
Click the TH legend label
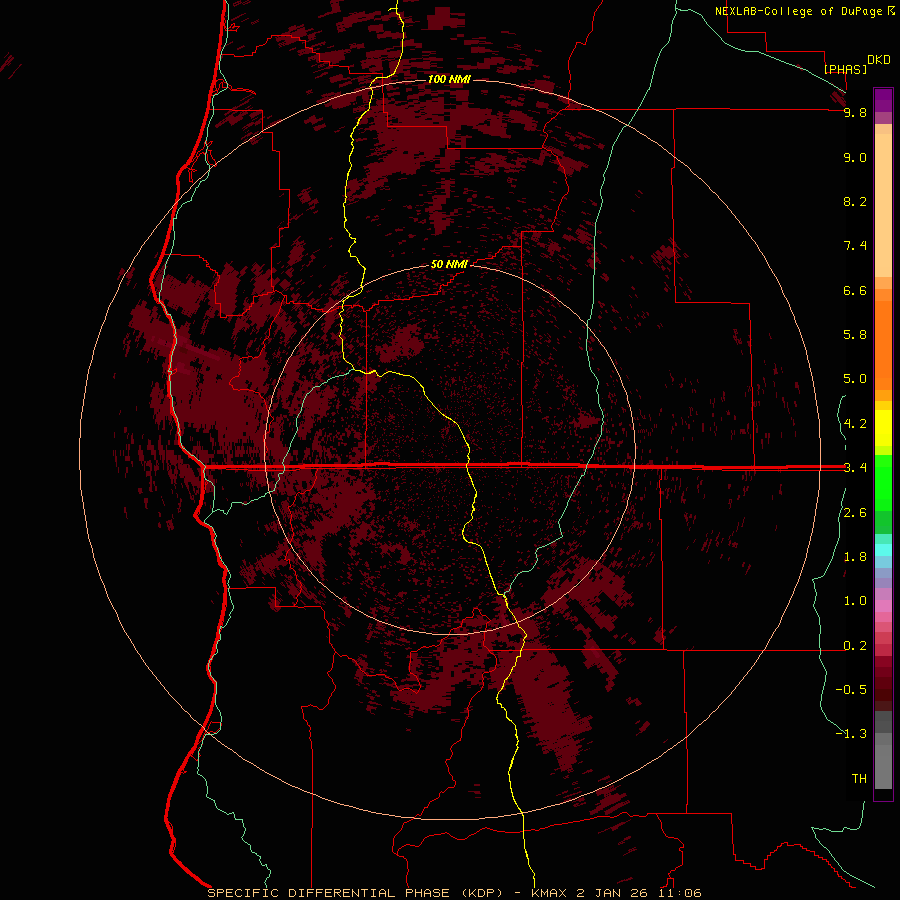point(859,778)
